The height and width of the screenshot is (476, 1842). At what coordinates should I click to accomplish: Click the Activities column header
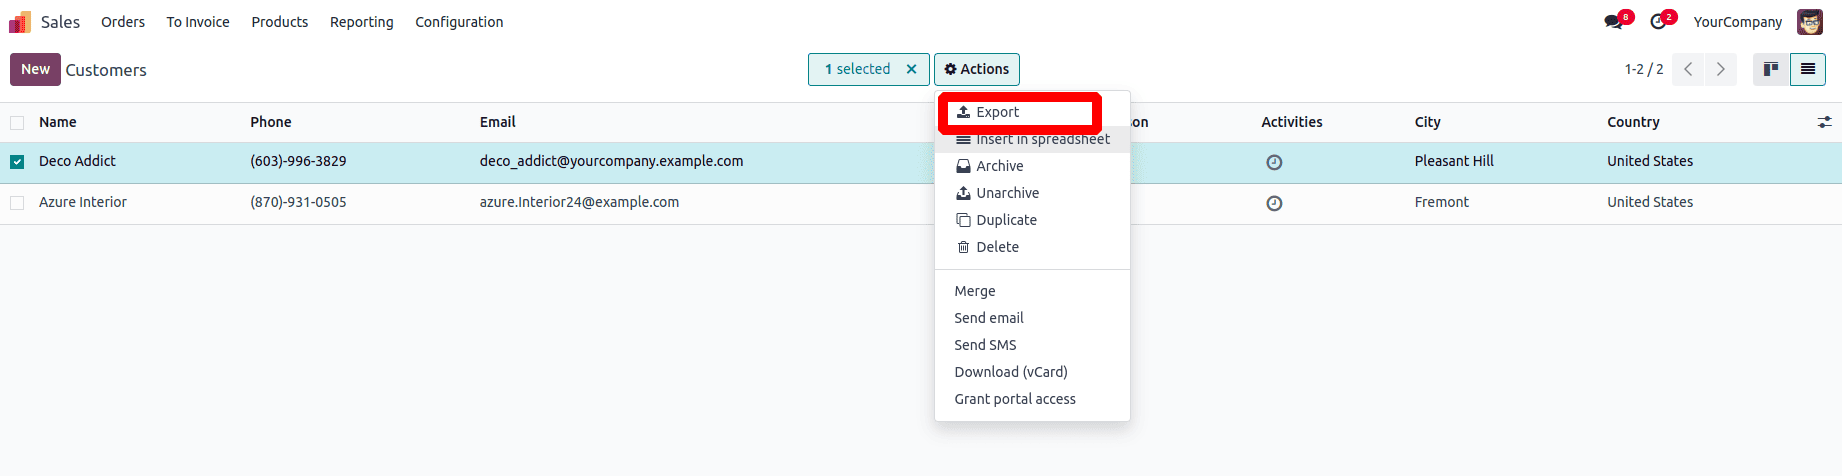tap(1292, 122)
